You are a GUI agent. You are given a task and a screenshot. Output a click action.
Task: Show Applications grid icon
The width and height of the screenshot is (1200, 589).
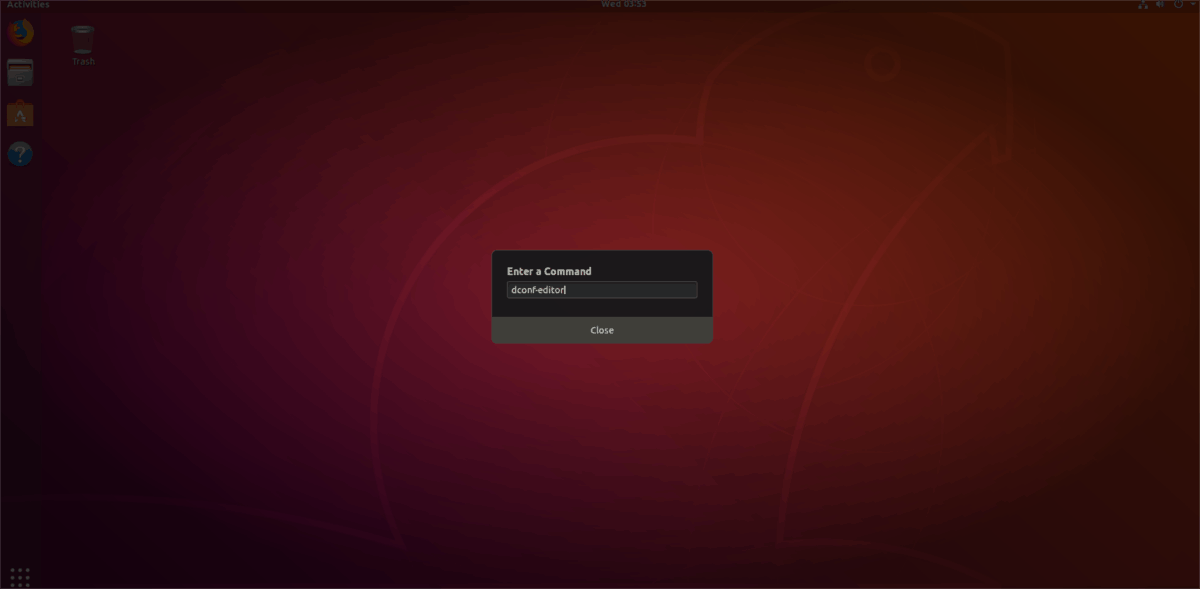click(x=20, y=577)
